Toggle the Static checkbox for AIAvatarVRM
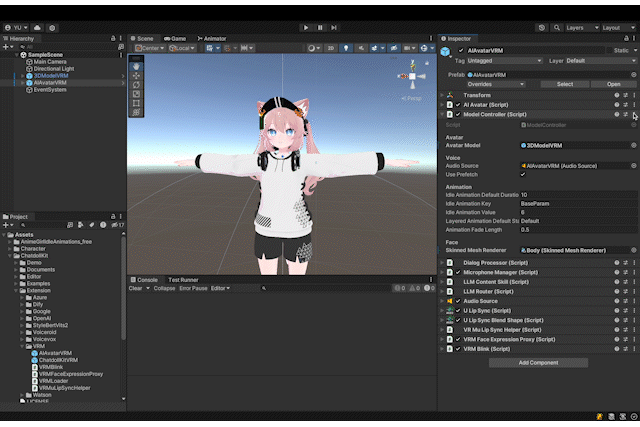The height and width of the screenshot is (427, 640). (x=608, y=50)
